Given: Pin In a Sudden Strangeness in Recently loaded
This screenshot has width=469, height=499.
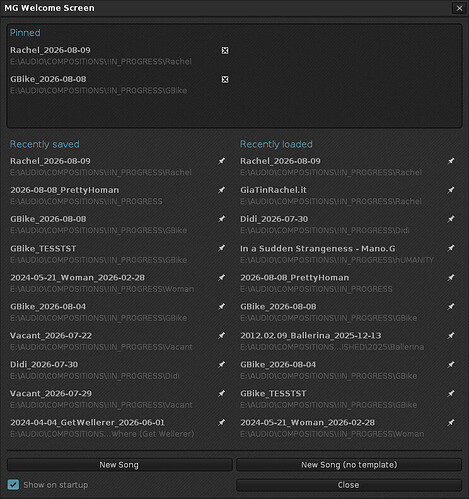Looking at the screenshot, I should tap(451, 248).
